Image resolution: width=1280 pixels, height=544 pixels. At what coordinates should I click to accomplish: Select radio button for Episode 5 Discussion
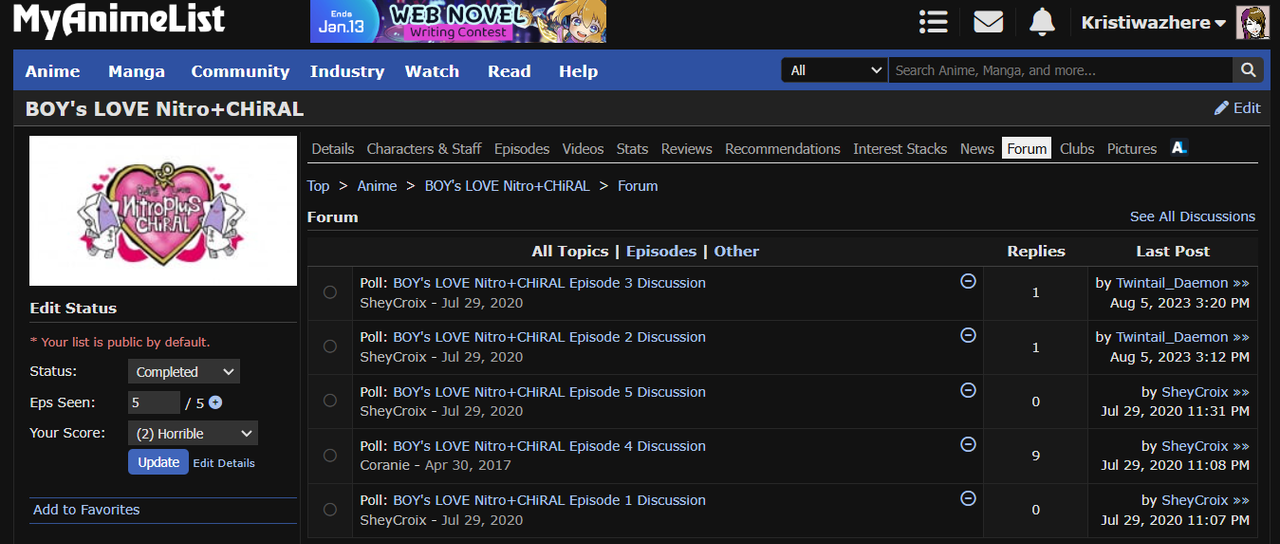pos(330,400)
